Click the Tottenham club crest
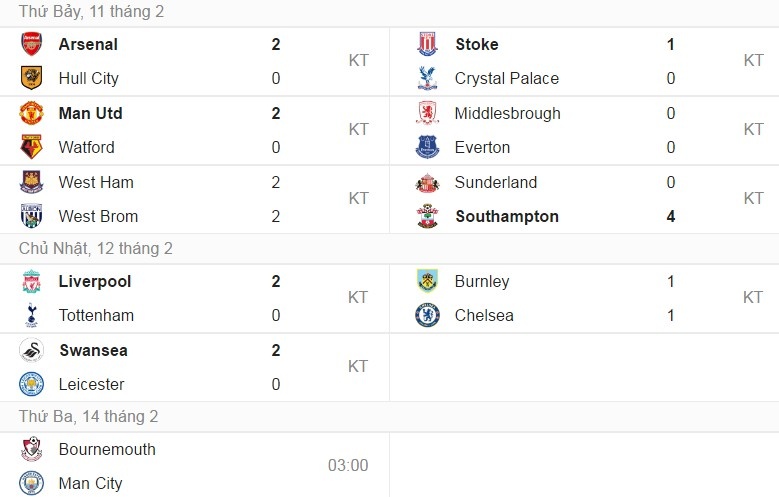This screenshot has height=497, width=779. [31, 316]
